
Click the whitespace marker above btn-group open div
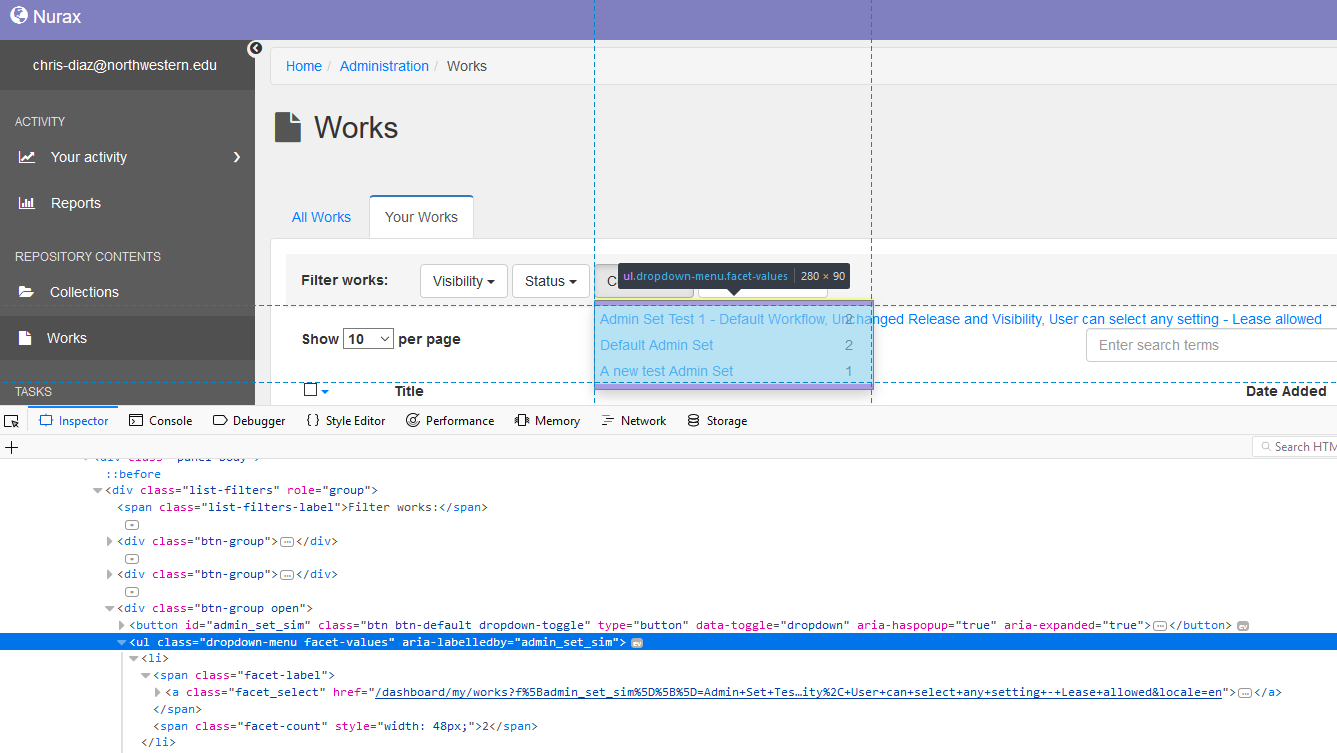pos(131,592)
